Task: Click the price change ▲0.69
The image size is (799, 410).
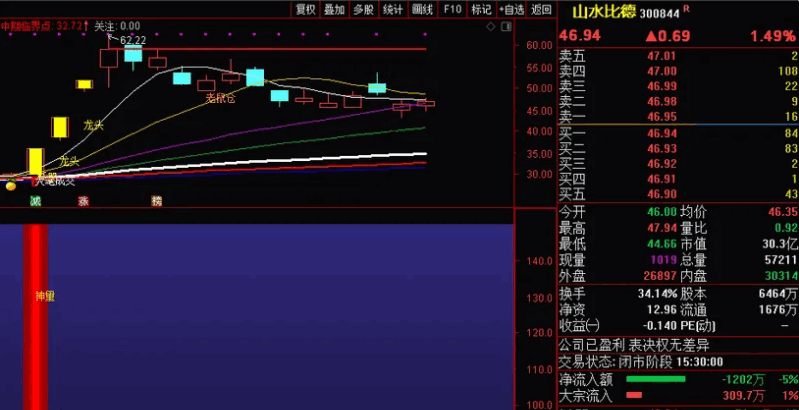Action: (668, 36)
